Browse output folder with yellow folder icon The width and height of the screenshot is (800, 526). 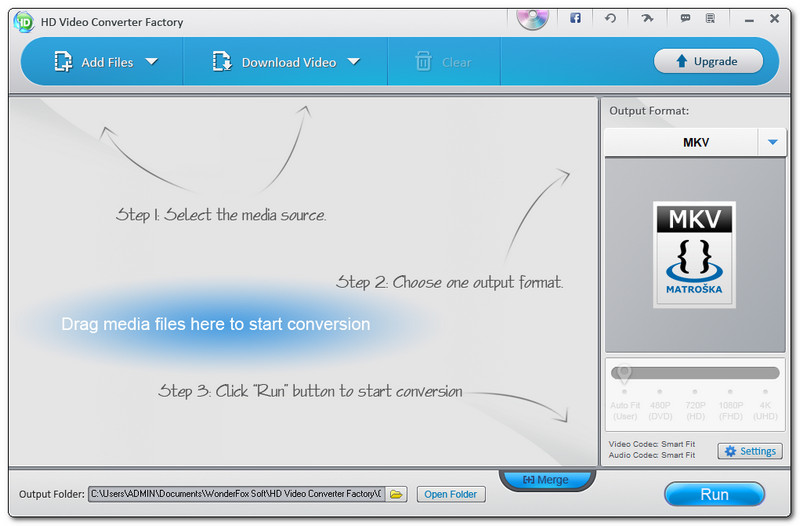pos(397,494)
